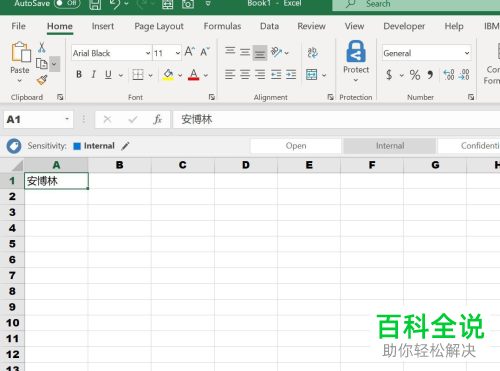Viewport: 500px width, 371px height.
Task: Apply the red Font Color
Action: point(194,74)
